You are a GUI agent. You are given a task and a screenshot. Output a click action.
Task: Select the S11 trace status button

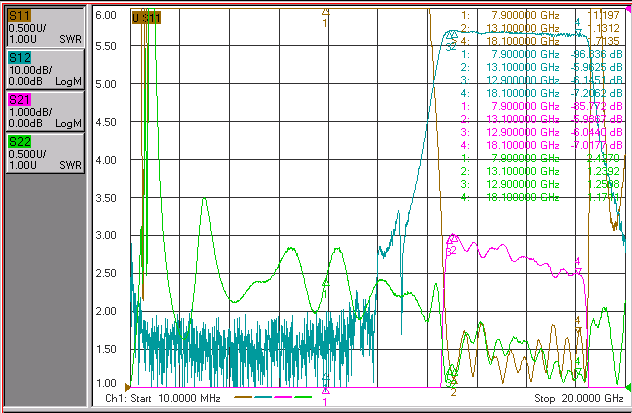pyautogui.click(x=45, y=27)
